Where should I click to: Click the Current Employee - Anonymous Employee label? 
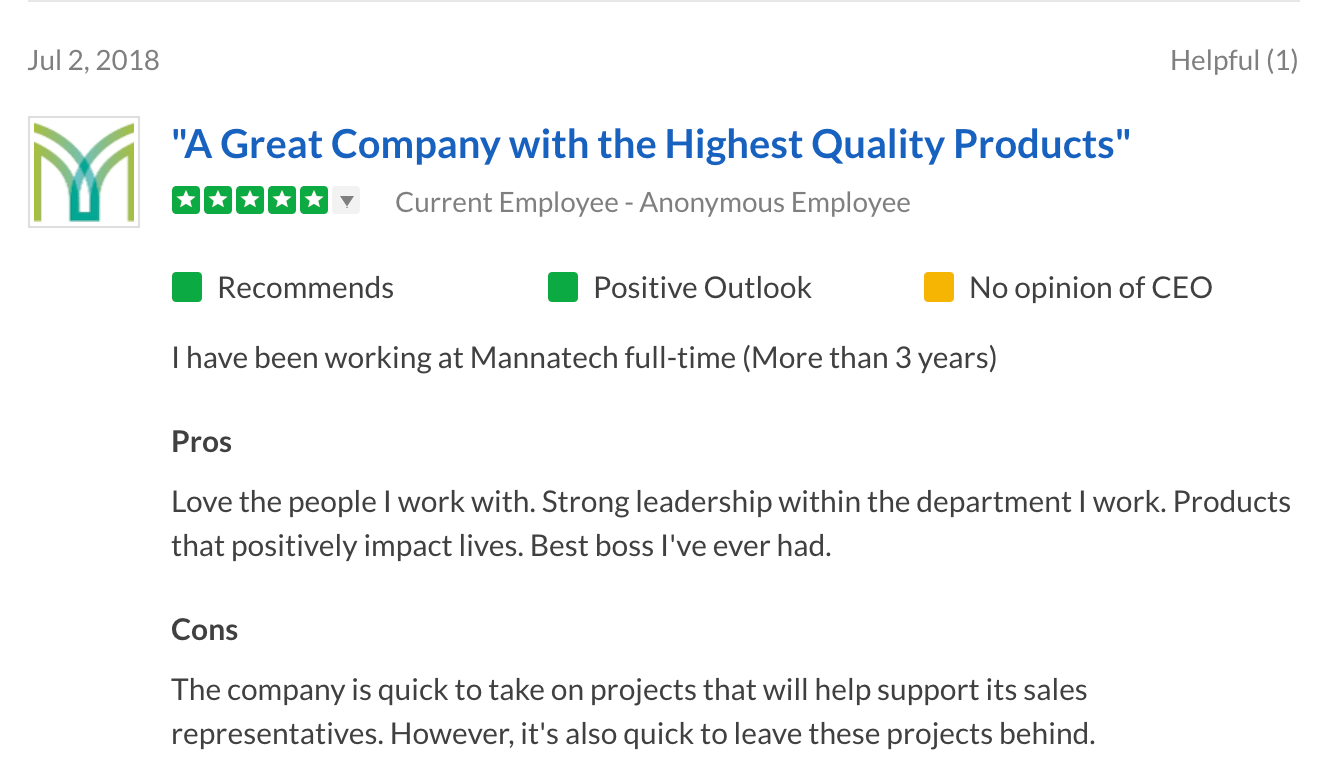click(x=653, y=202)
